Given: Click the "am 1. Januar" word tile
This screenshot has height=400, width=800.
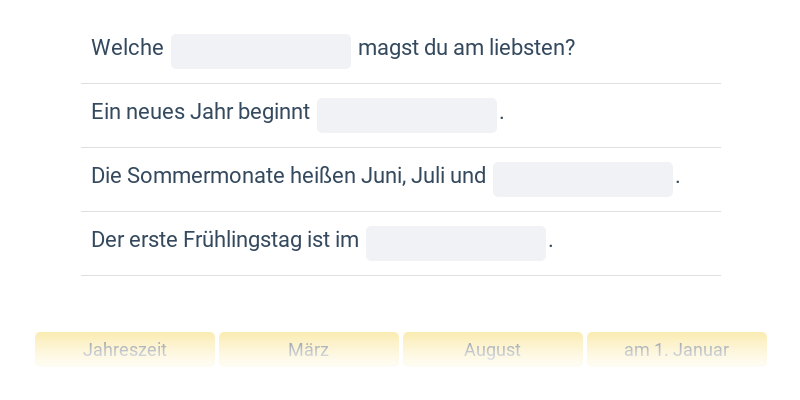Looking at the screenshot, I should pos(677,350).
